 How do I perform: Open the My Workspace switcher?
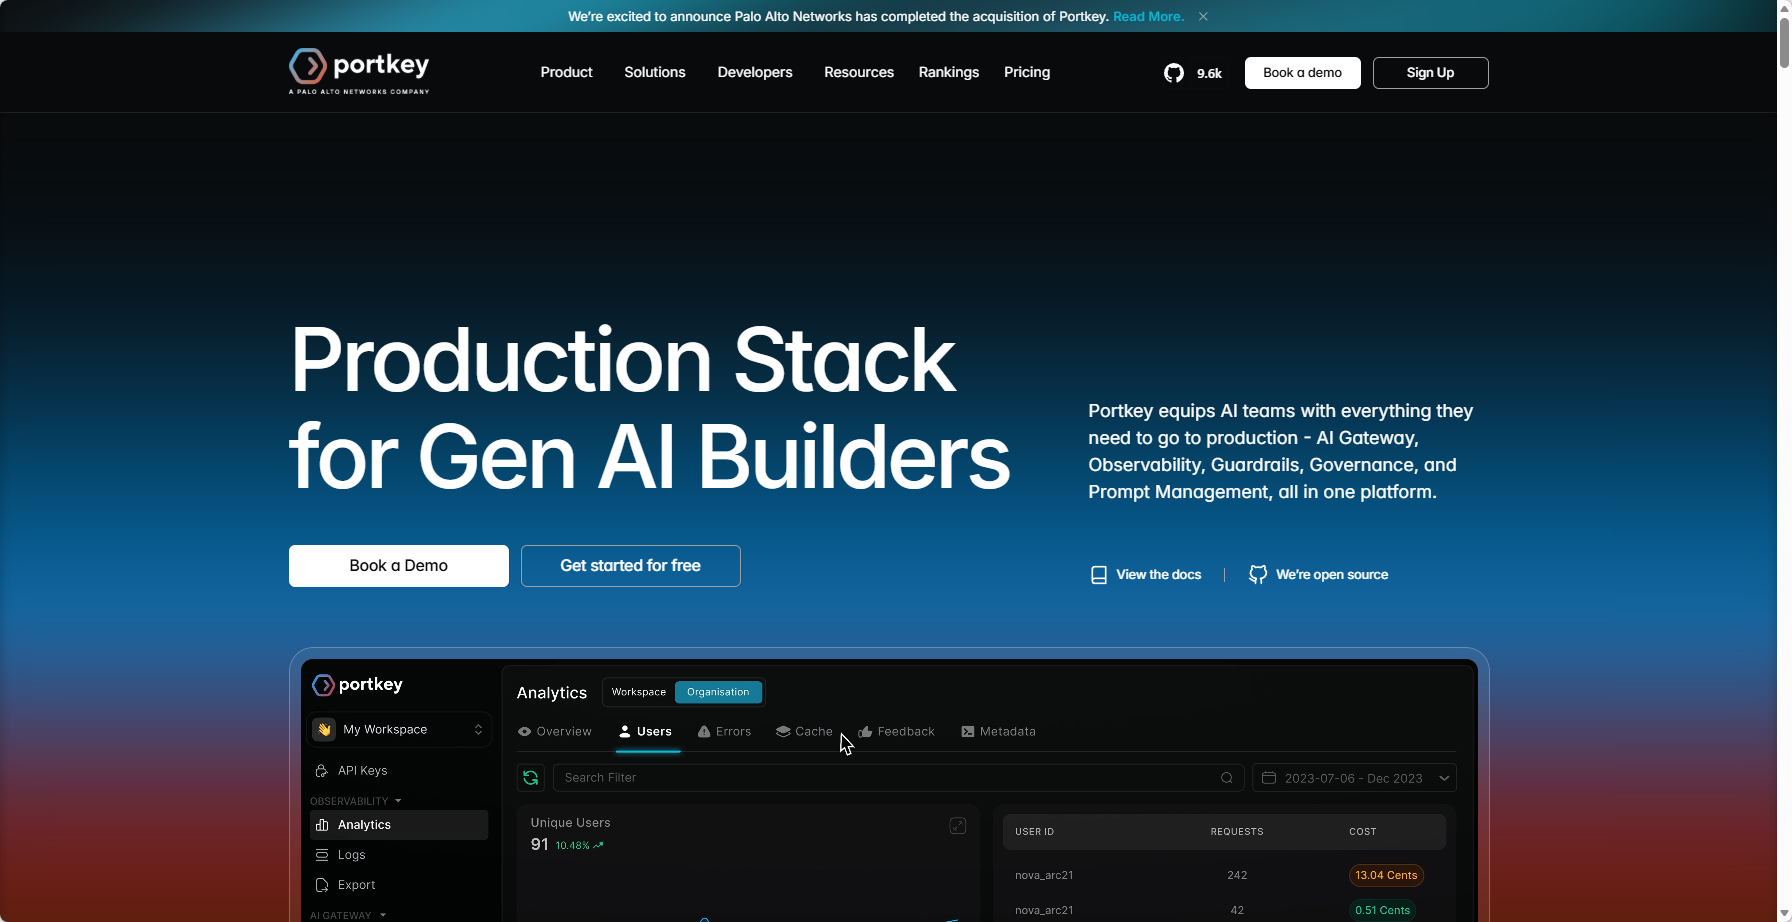click(399, 730)
